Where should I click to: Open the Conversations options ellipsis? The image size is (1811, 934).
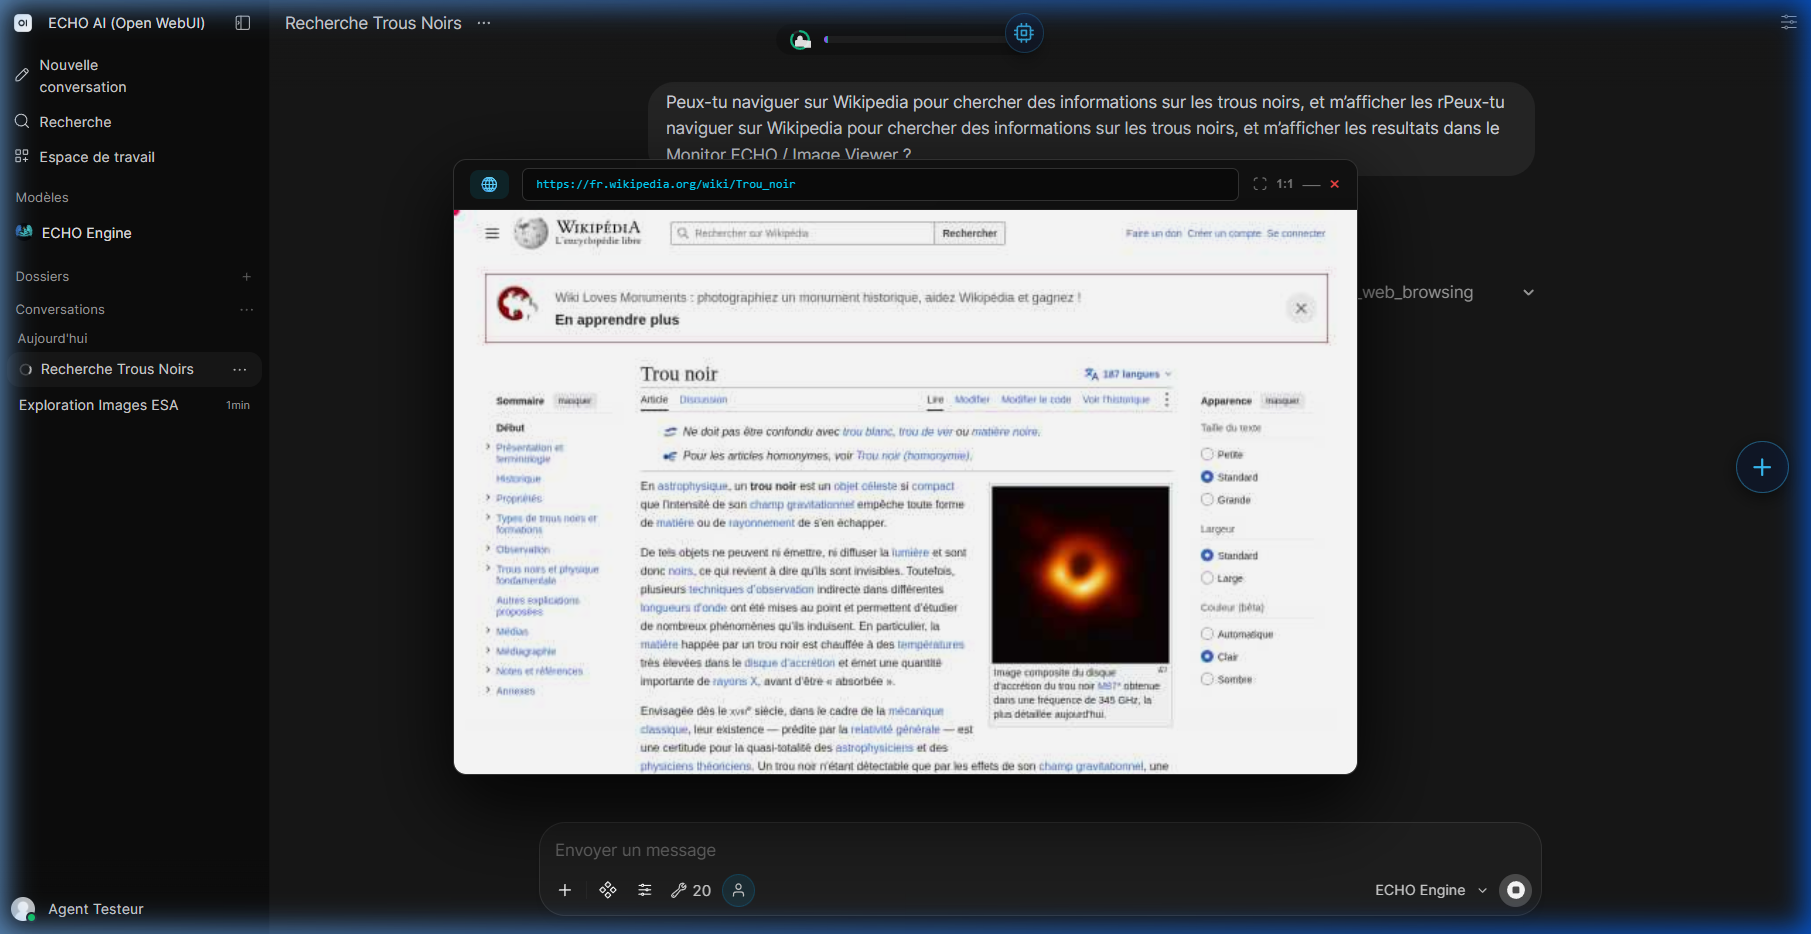point(246,310)
